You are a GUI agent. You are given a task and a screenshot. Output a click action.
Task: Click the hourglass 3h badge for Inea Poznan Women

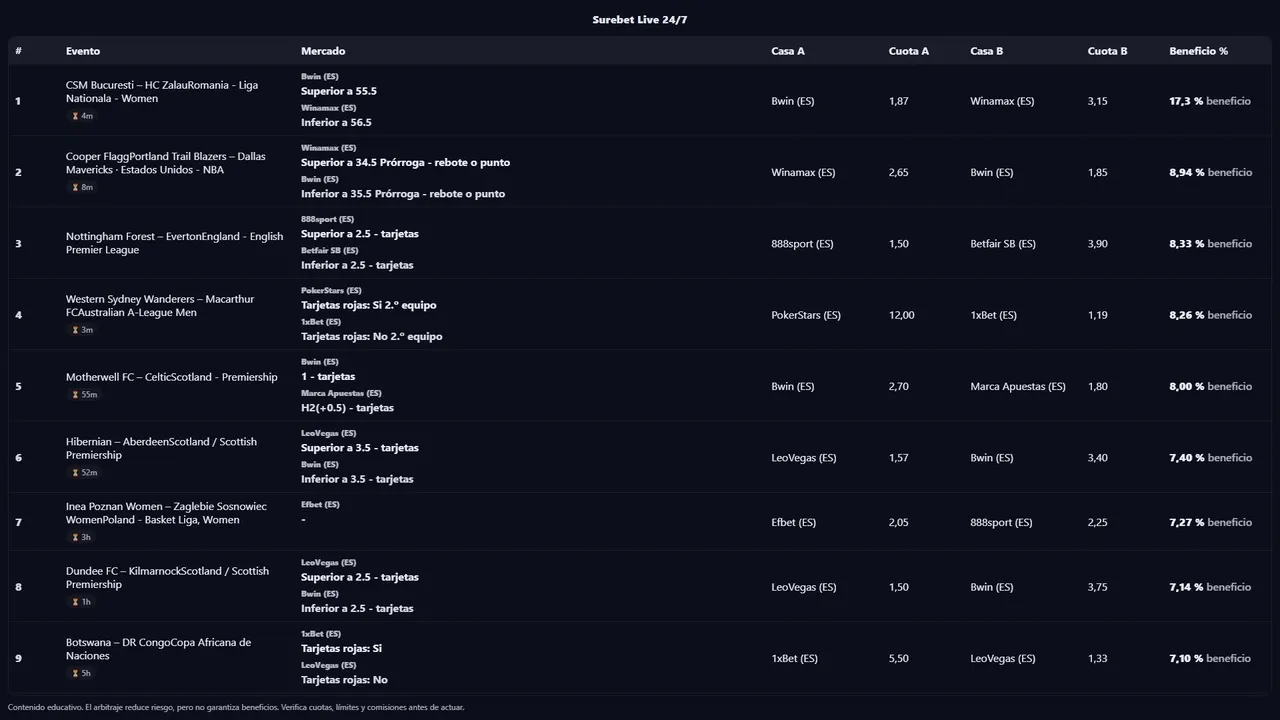coord(82,538)
